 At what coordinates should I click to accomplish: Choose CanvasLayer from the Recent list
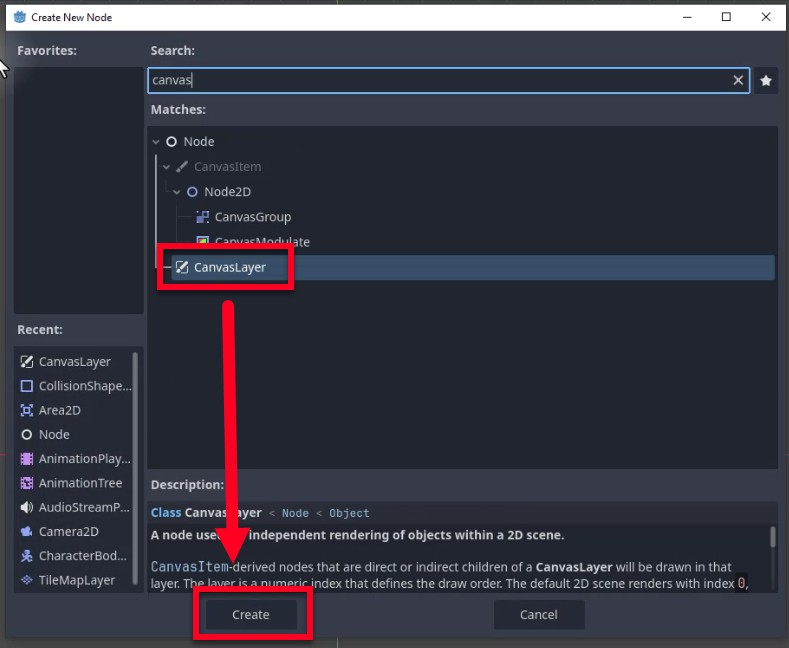(x=74, y=362)
